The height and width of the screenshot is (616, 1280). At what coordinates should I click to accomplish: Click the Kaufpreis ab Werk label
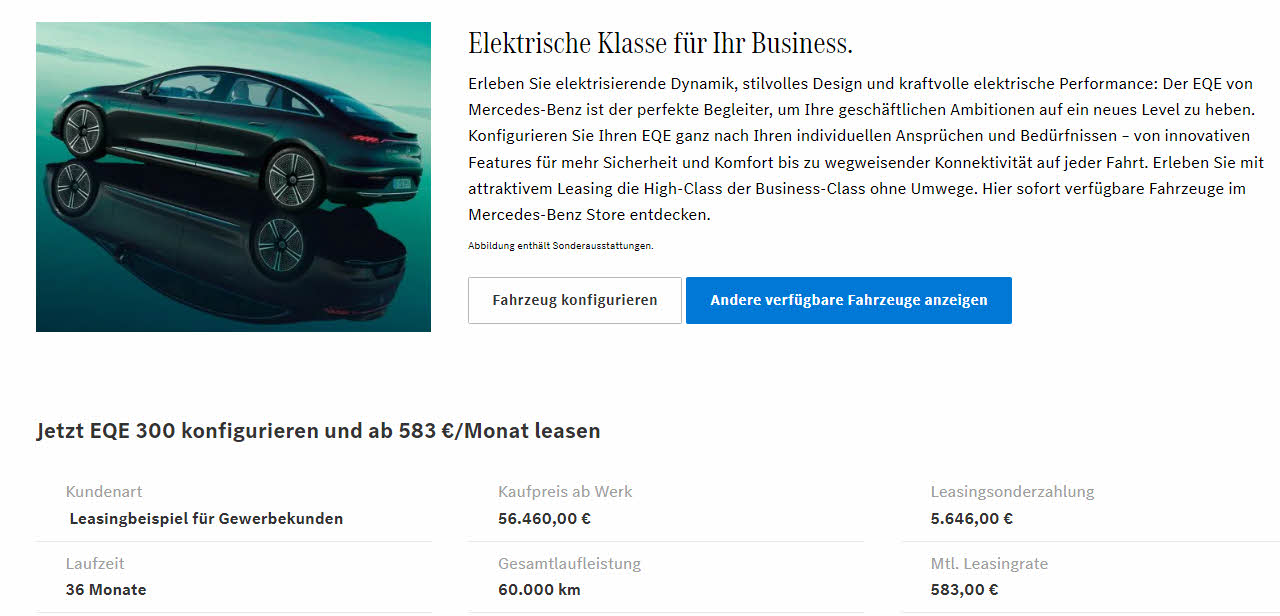coord(565,492)
